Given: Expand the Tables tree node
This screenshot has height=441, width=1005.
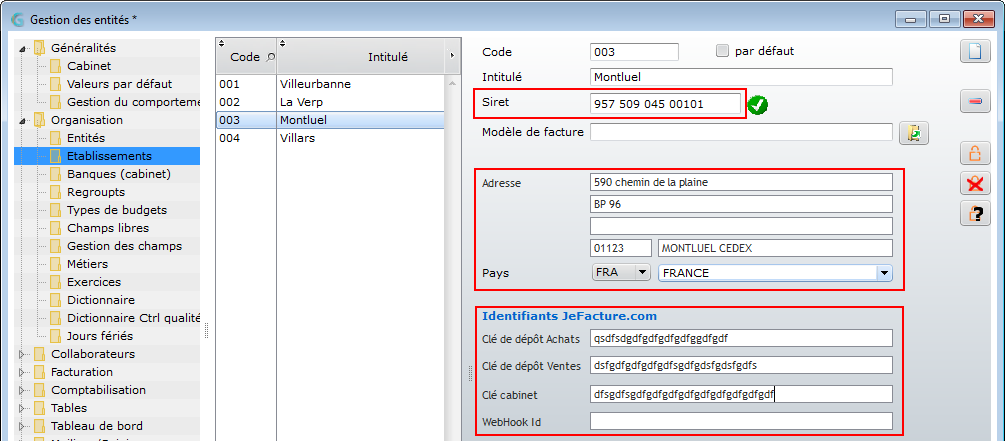Looking at the screenshot, I should [x=23, y=408].
